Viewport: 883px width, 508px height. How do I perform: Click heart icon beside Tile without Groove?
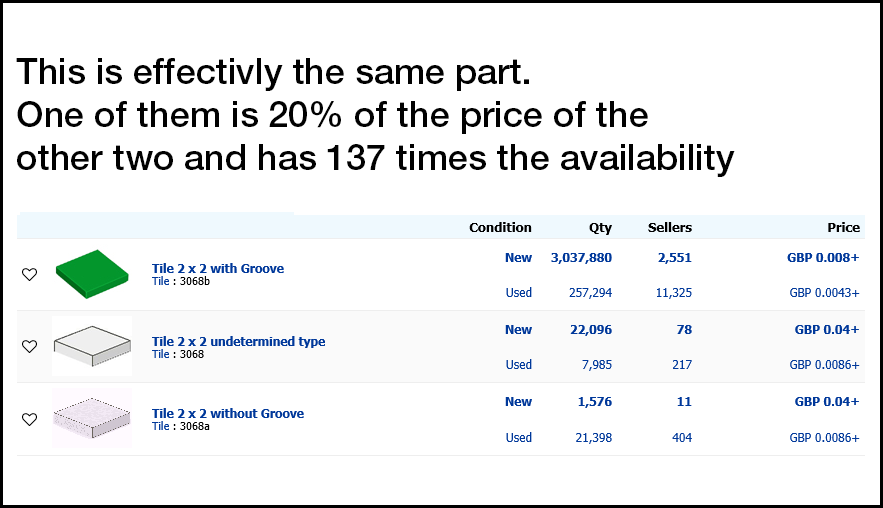29,419
